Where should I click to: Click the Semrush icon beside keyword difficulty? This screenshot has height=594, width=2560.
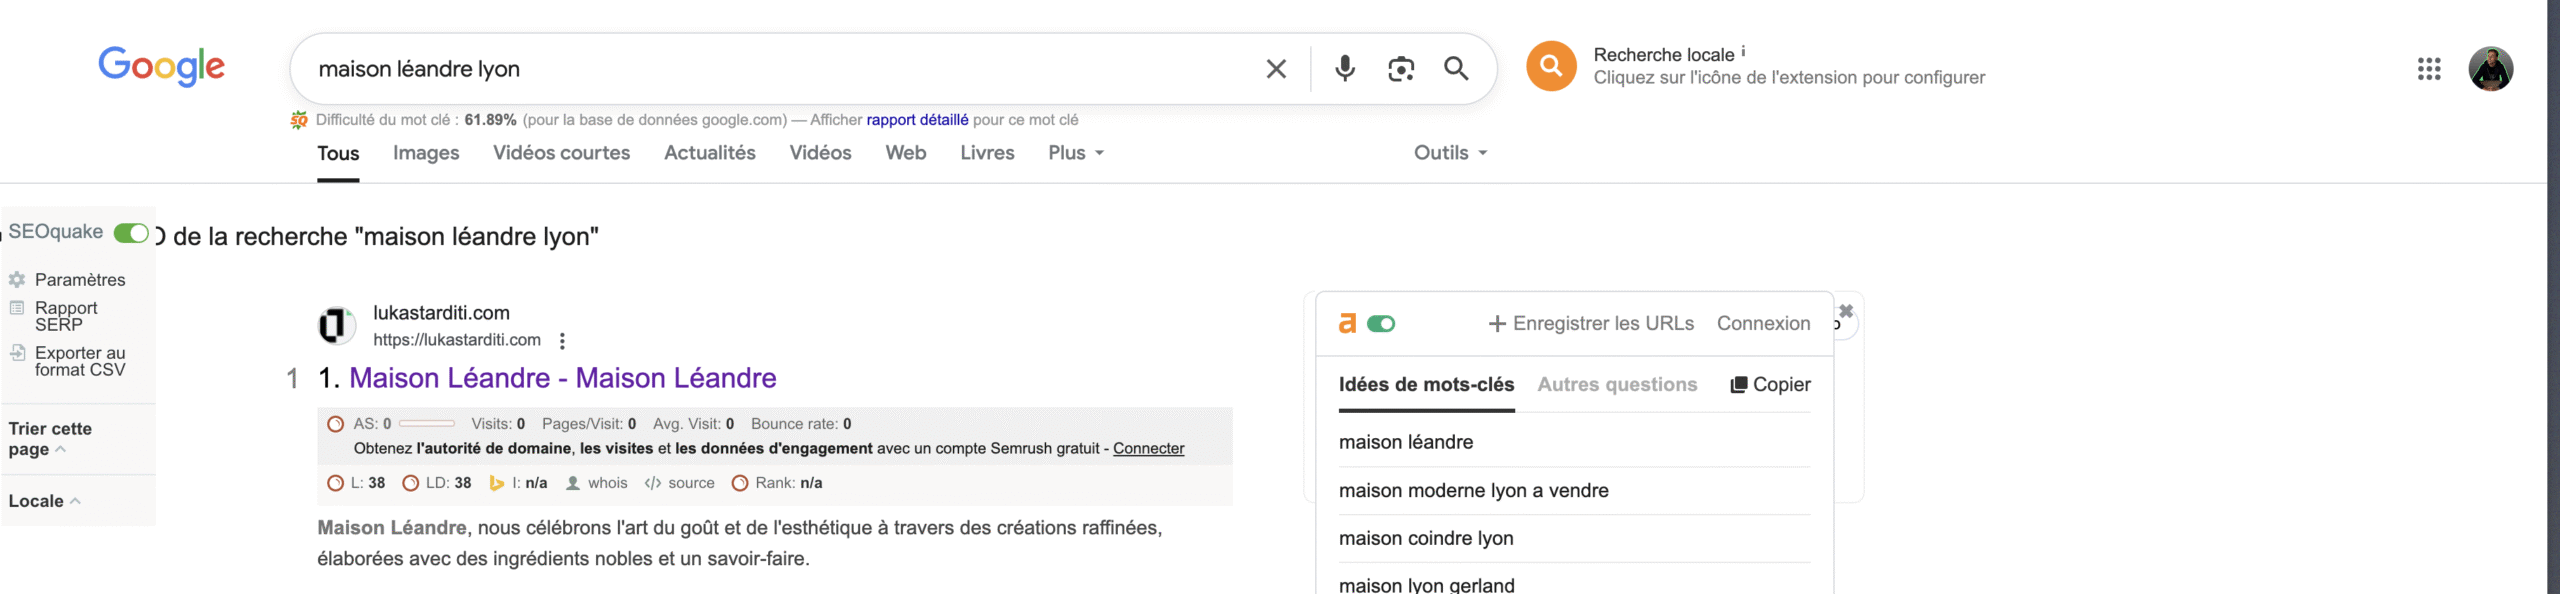[x=299, y=120]
